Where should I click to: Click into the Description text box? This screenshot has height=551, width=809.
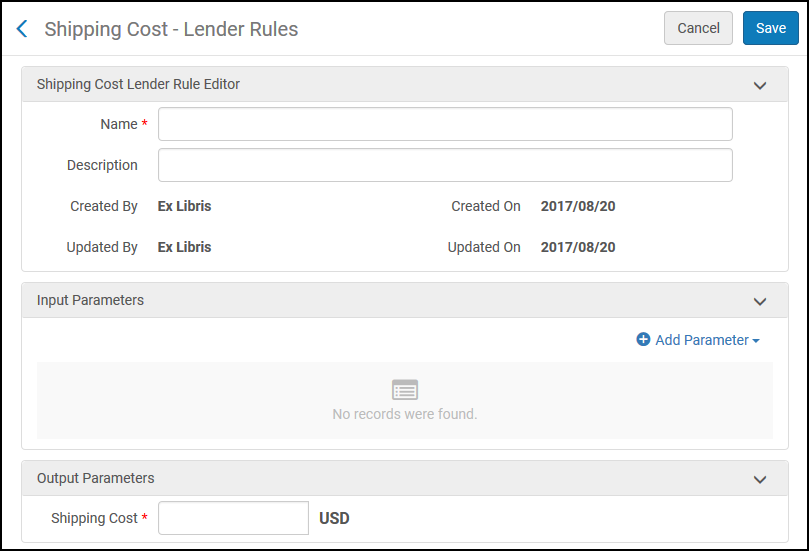pyautogui.click(x=445, y=165)
